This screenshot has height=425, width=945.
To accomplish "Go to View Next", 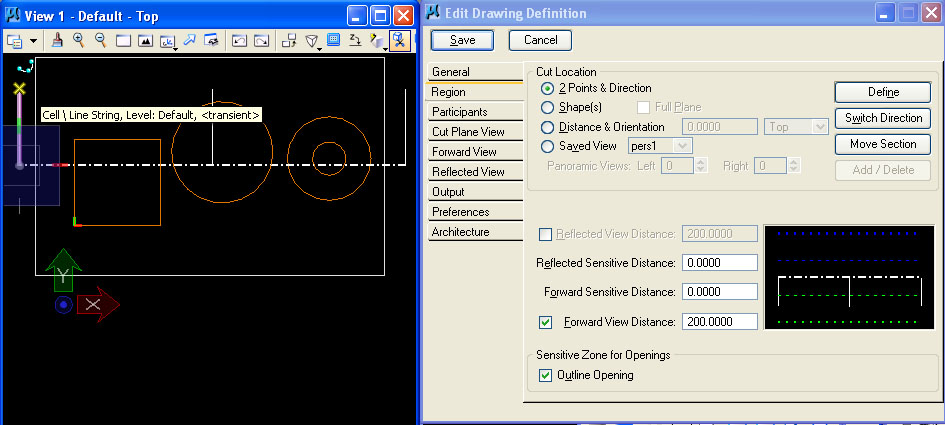I will tap(261, 41).
